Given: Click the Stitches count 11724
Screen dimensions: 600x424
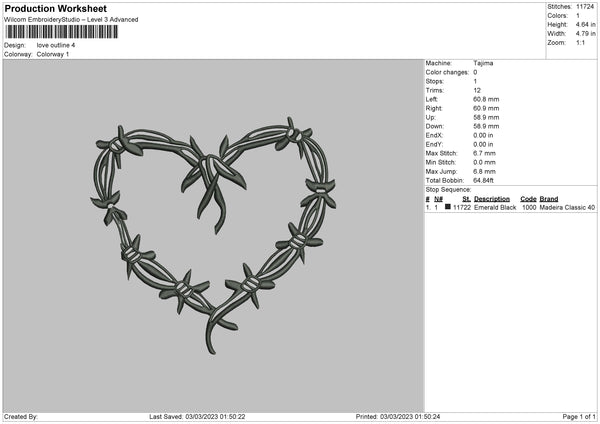Looking at the screenshot, I should (585, 7).
